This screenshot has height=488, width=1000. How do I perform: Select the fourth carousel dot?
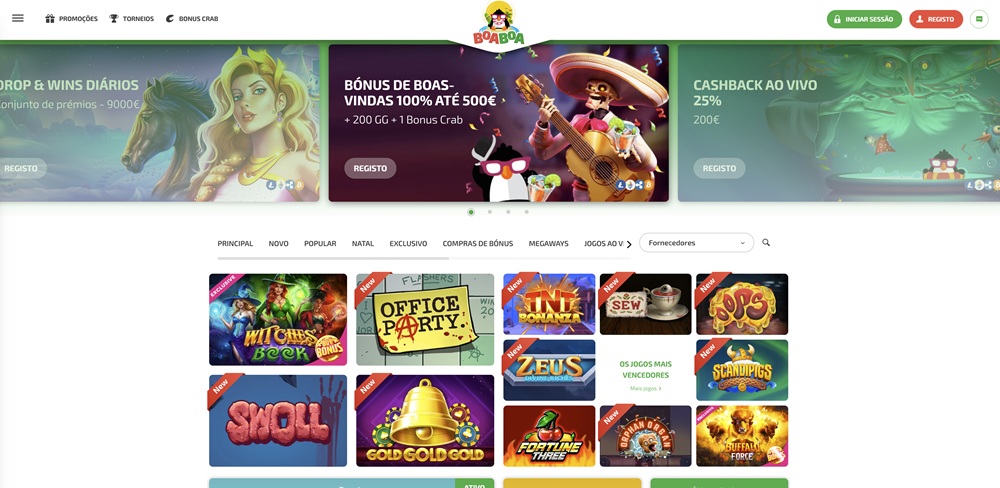tap(527, 212)
